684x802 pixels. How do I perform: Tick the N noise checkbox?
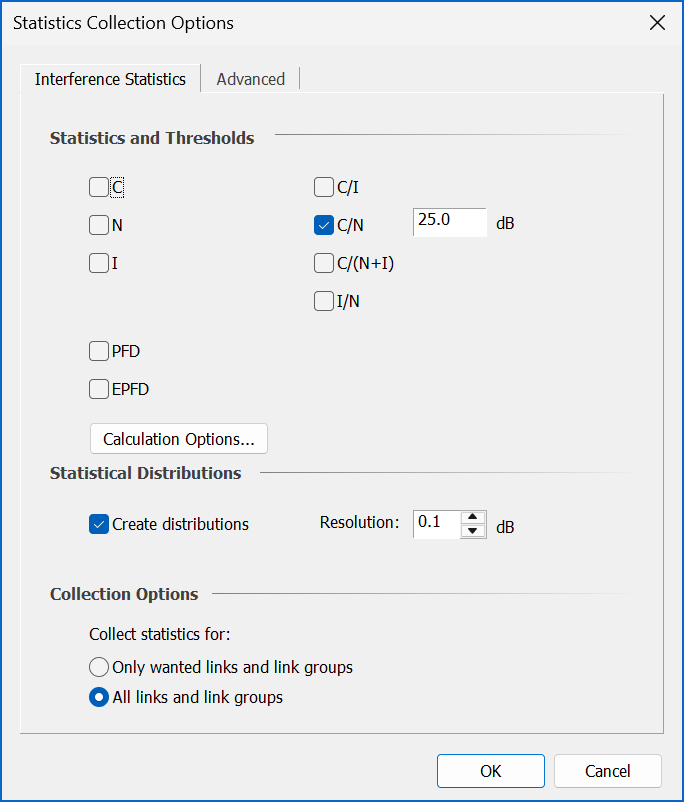[99, 225]
